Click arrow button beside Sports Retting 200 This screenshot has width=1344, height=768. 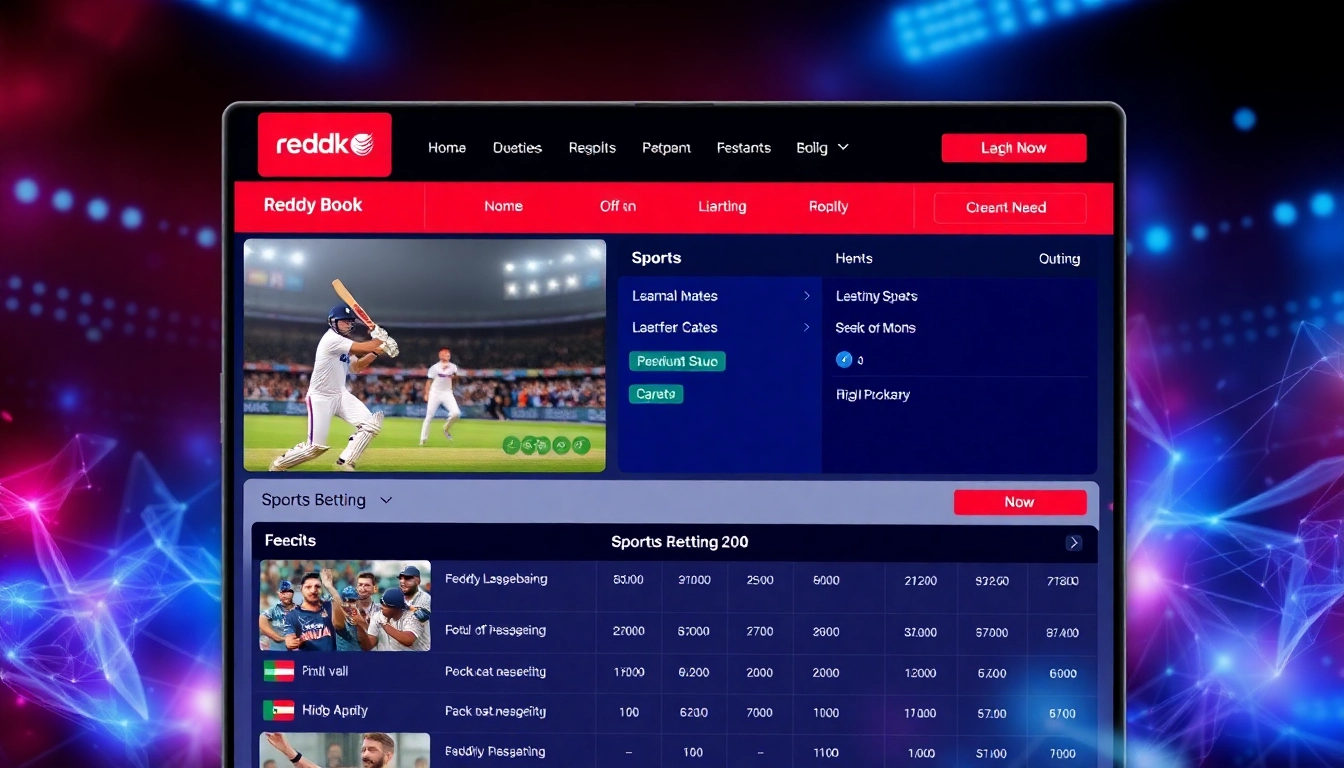click(1074, 542)
